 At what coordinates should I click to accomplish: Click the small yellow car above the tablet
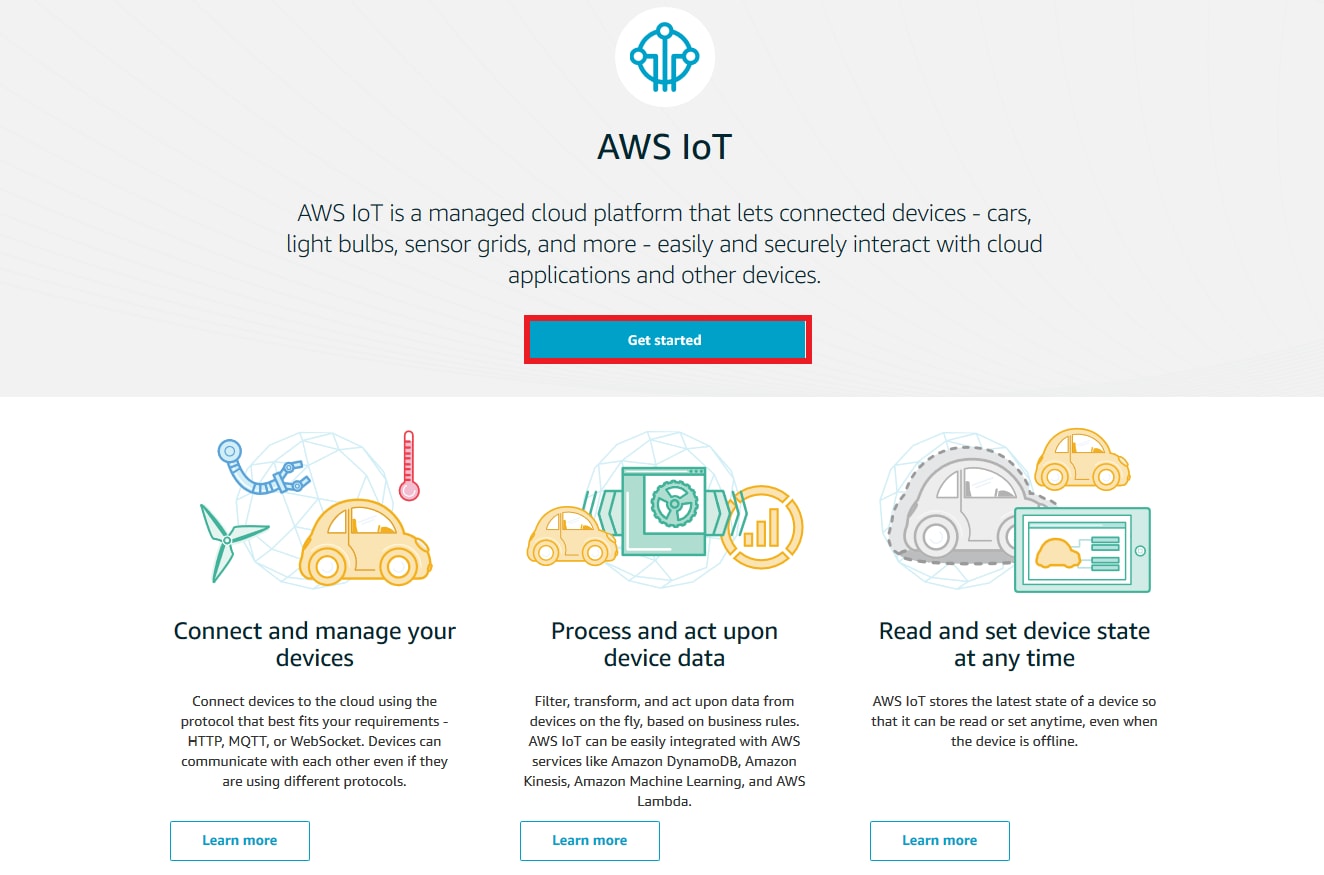click(x=1080, y=460)
